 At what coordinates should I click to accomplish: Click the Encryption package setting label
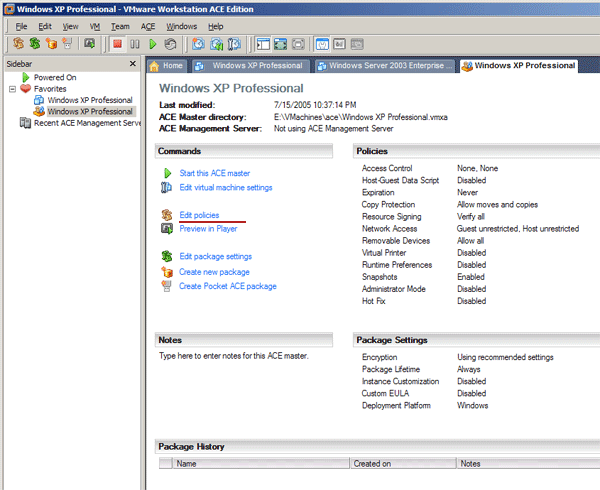pyautogui.click(x=379, y=357)
